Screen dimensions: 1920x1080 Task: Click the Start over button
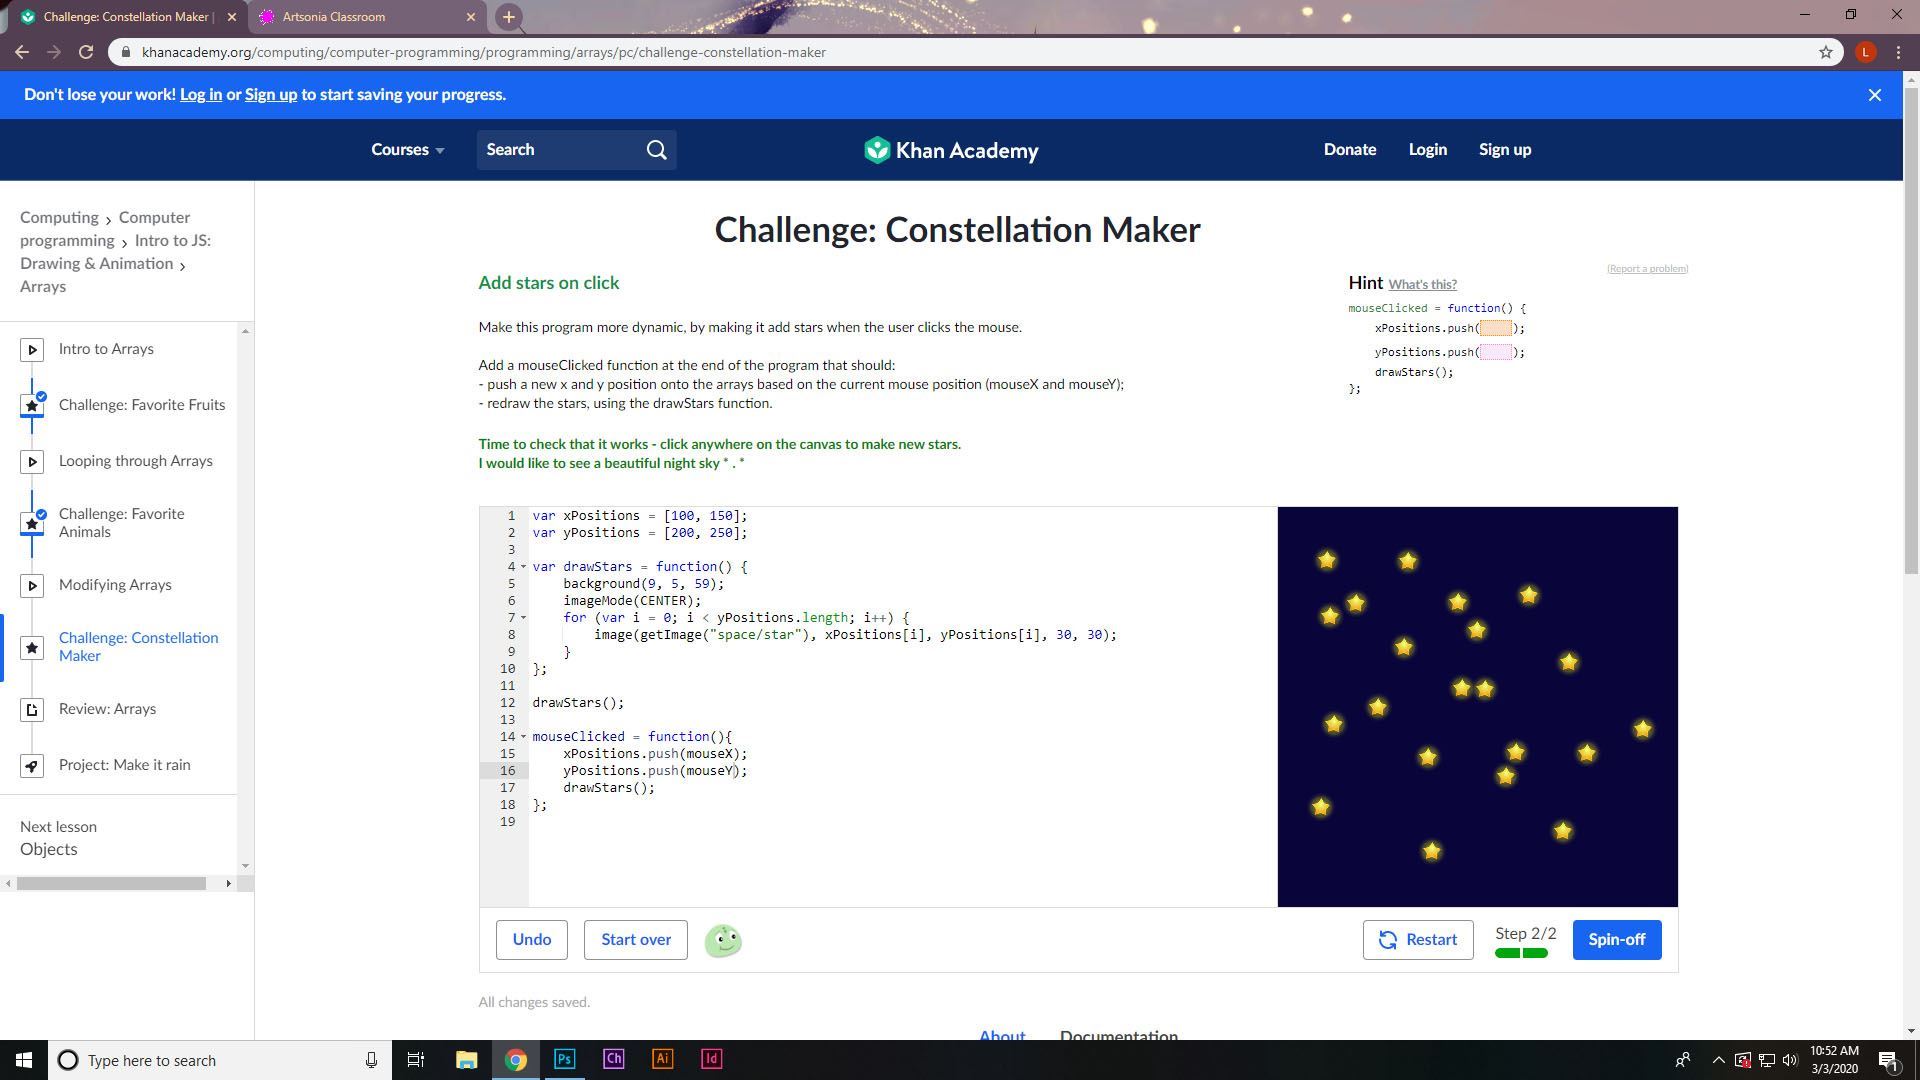tap(635, 940)
